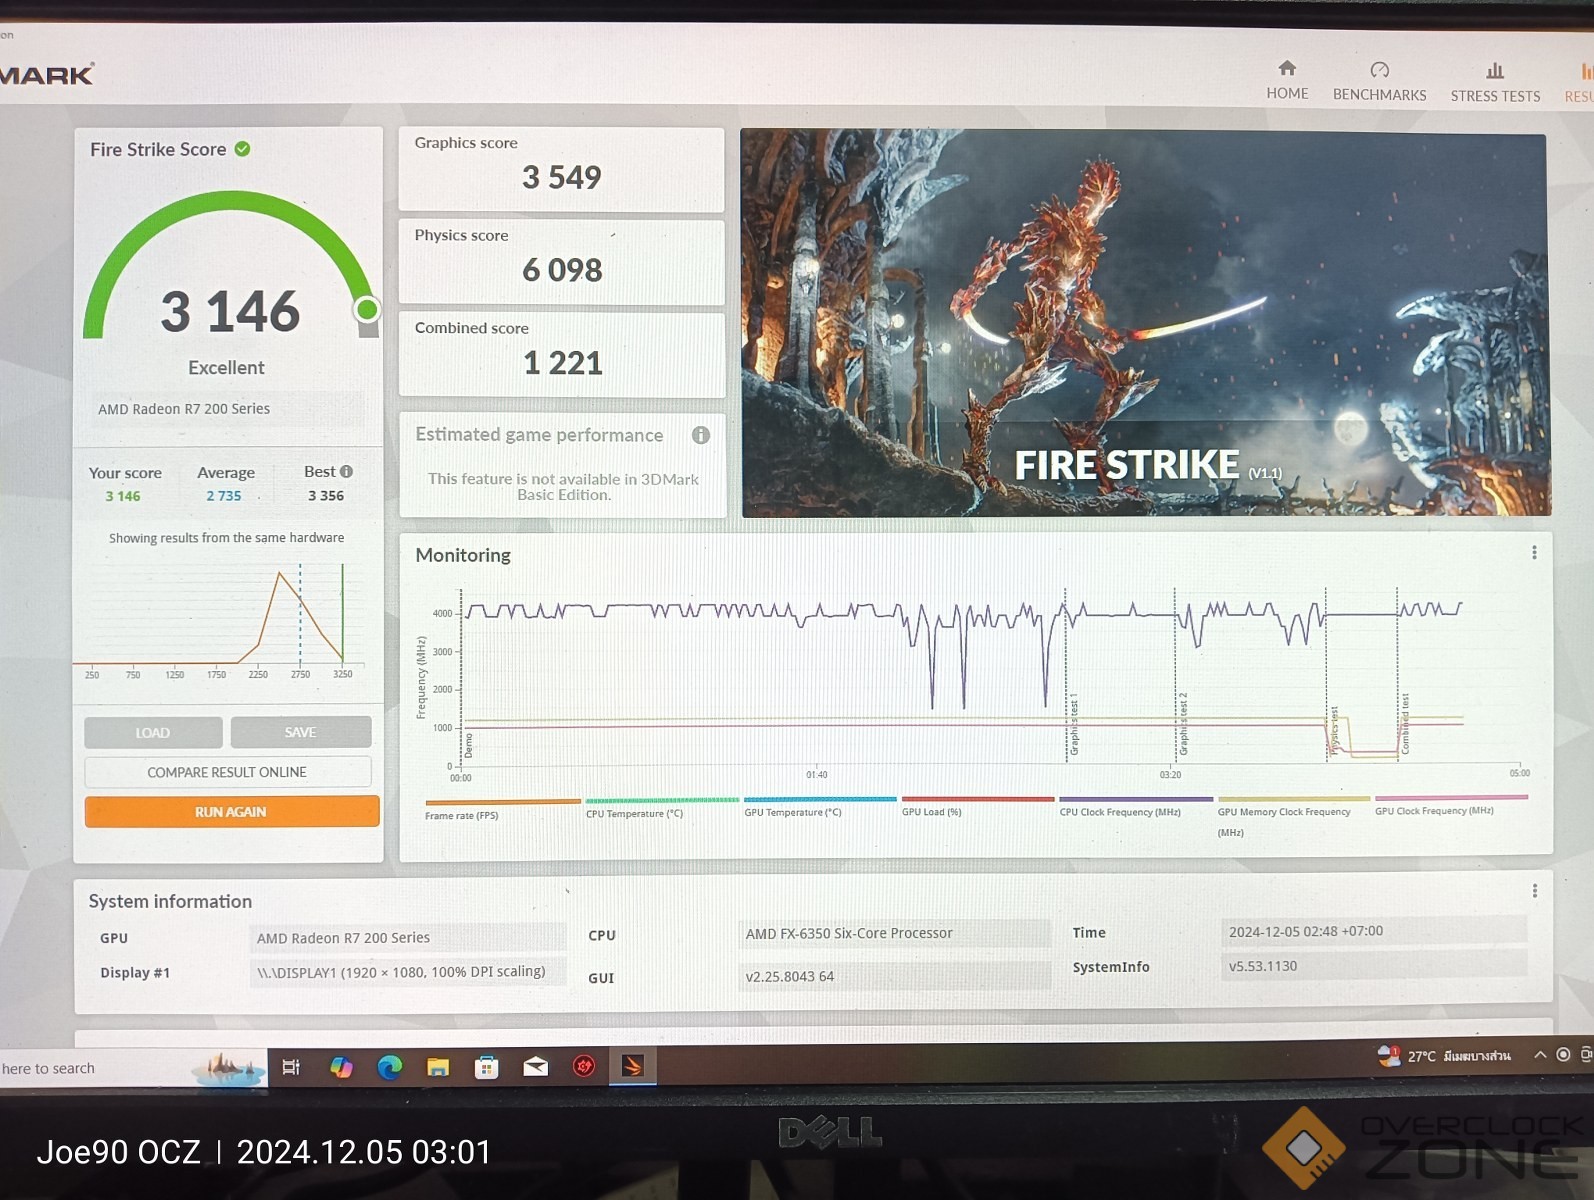Click the SystemInfo version v5.53.1130

[x=1373, y=966]
